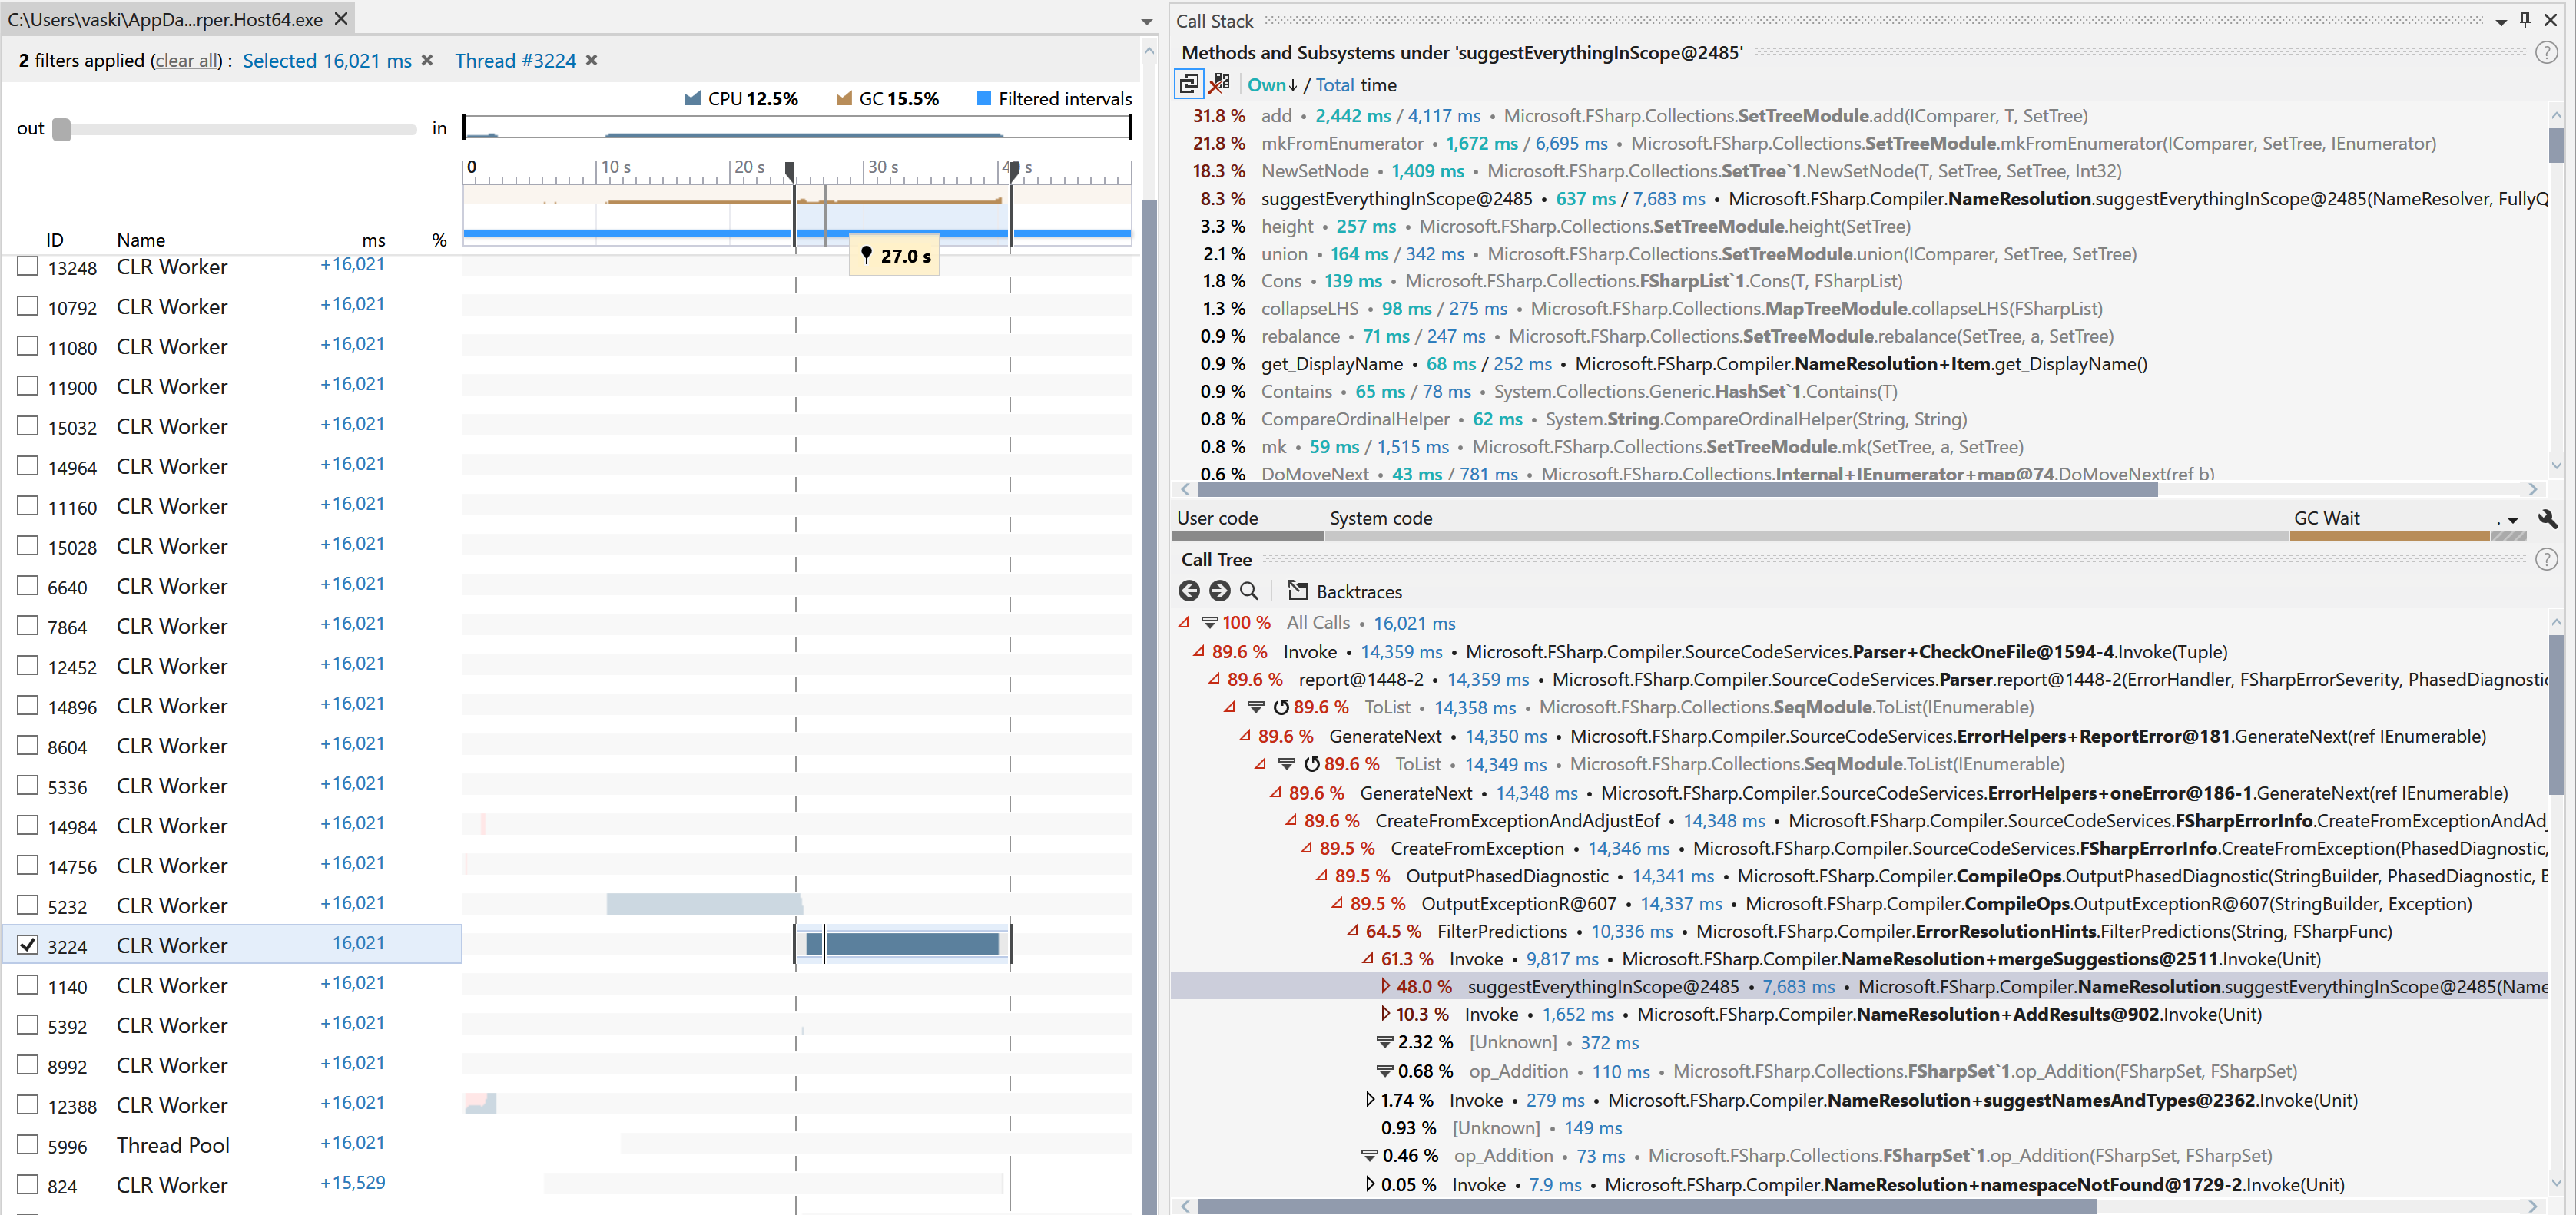This screenshot has height=1215, width=2576.
Task: Click the clear all filters link
Action: click(x=186, y=60)
